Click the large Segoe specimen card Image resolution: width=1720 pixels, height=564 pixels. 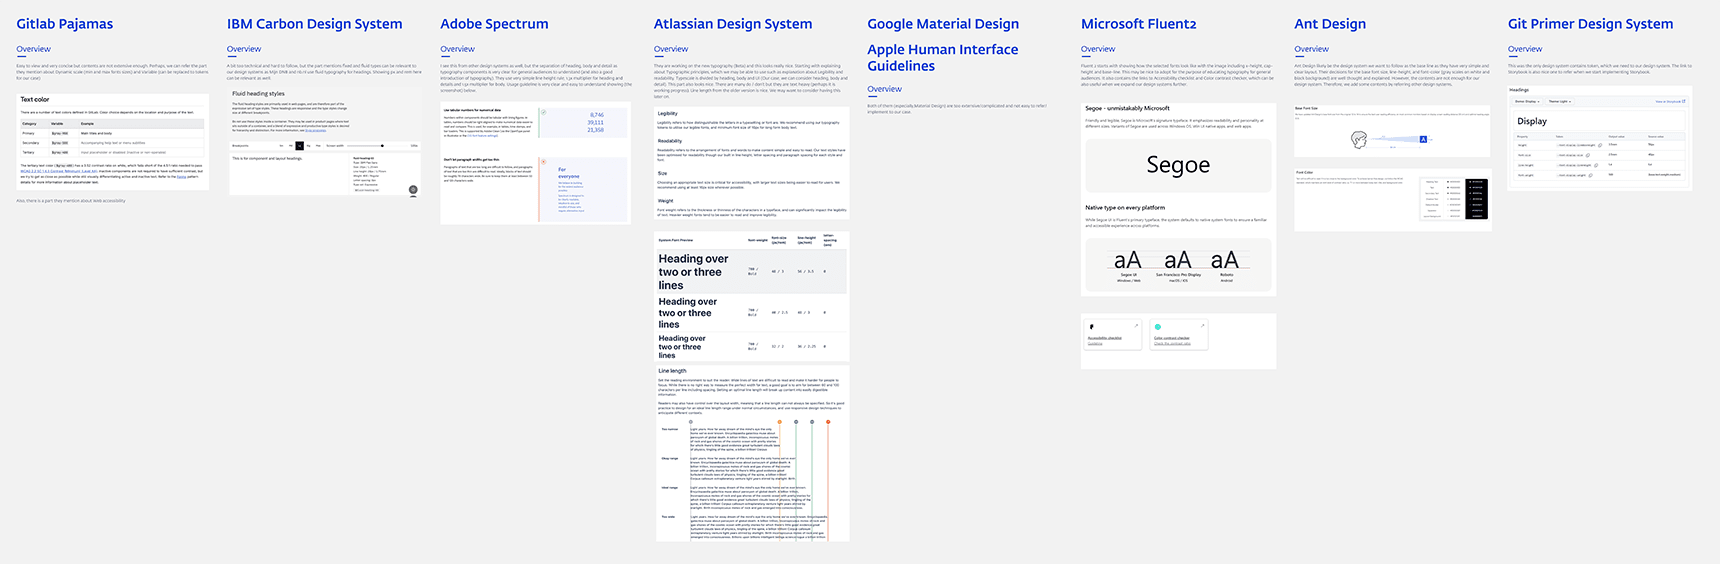tap(1178, 165)
